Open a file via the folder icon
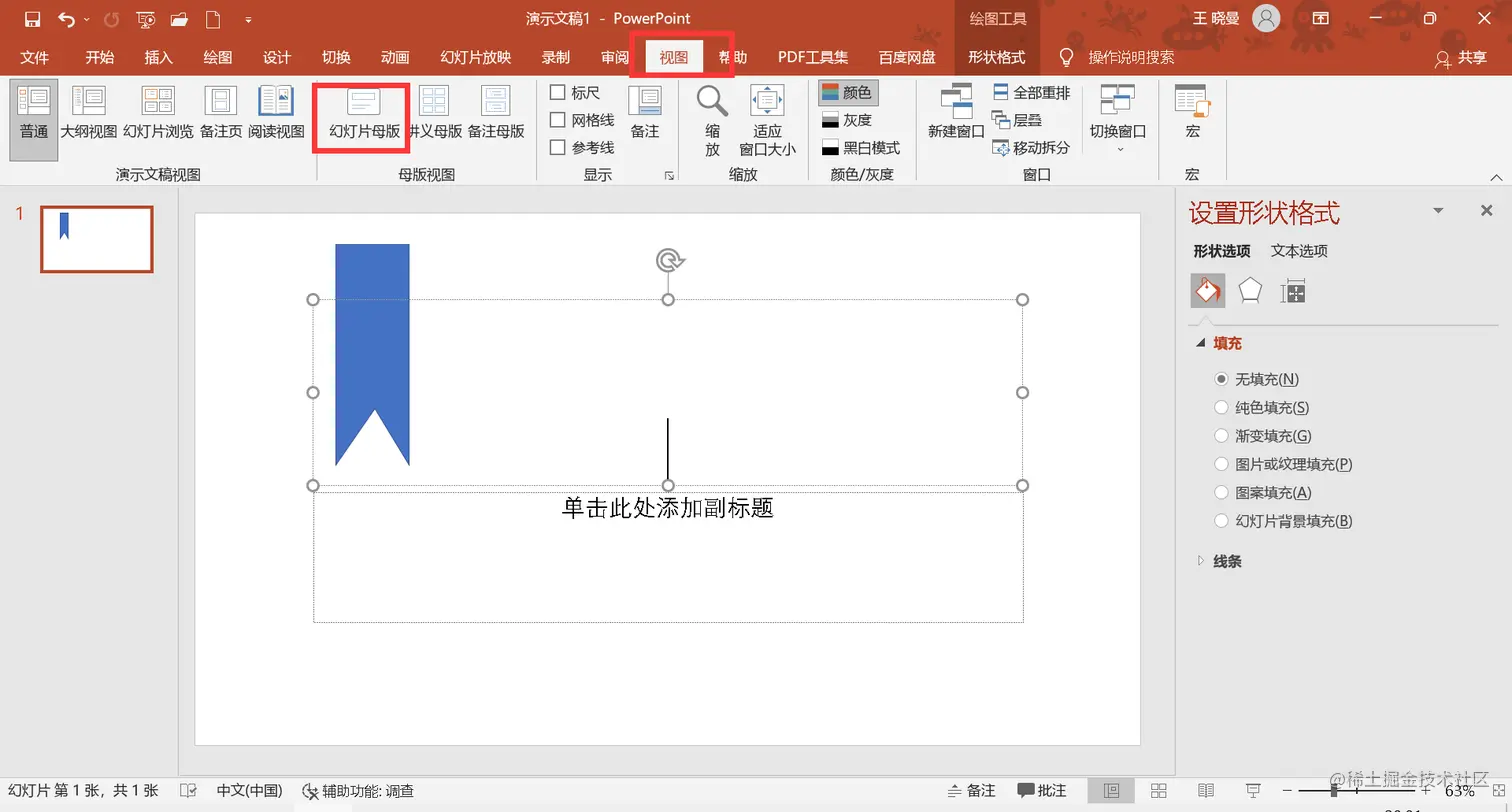This screenshot has width=1512, height=812. pos(180,19)
